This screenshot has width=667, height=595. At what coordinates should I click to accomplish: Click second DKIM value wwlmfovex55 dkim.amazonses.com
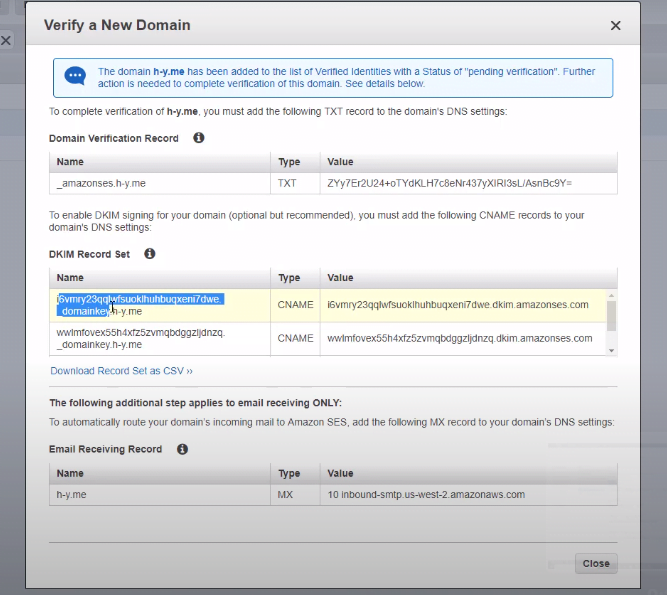[459, 338]
